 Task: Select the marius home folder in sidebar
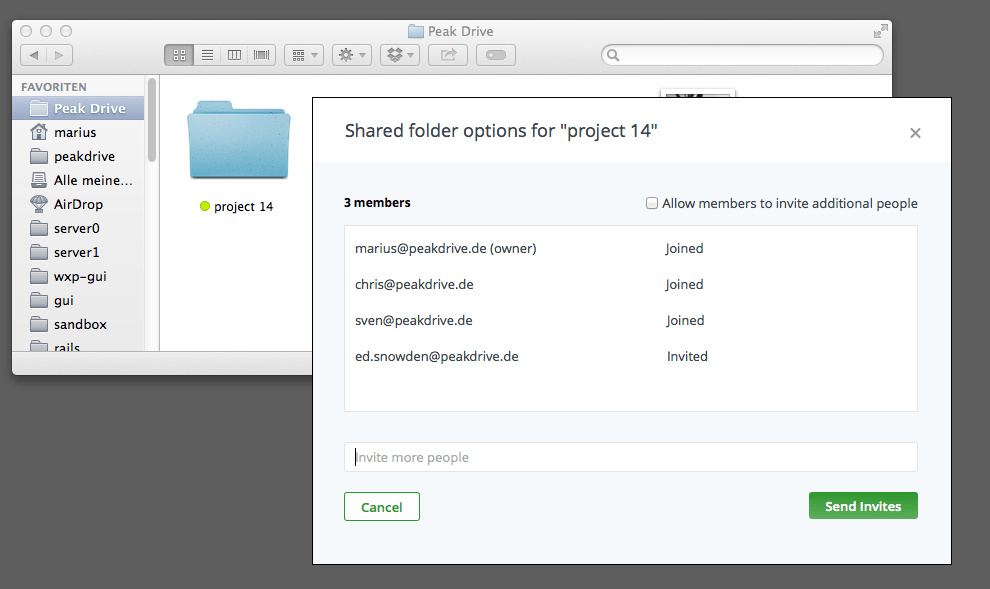click(x=75, y=132)
